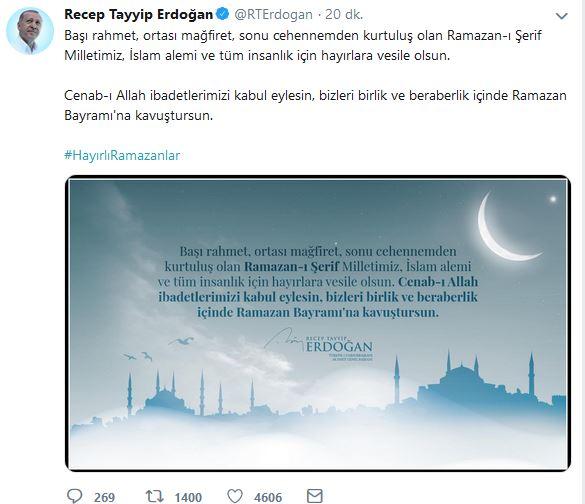This screenshot has height=504, width=585.
Task: Select the 1400 retweets count
Action: pos(188,497)
